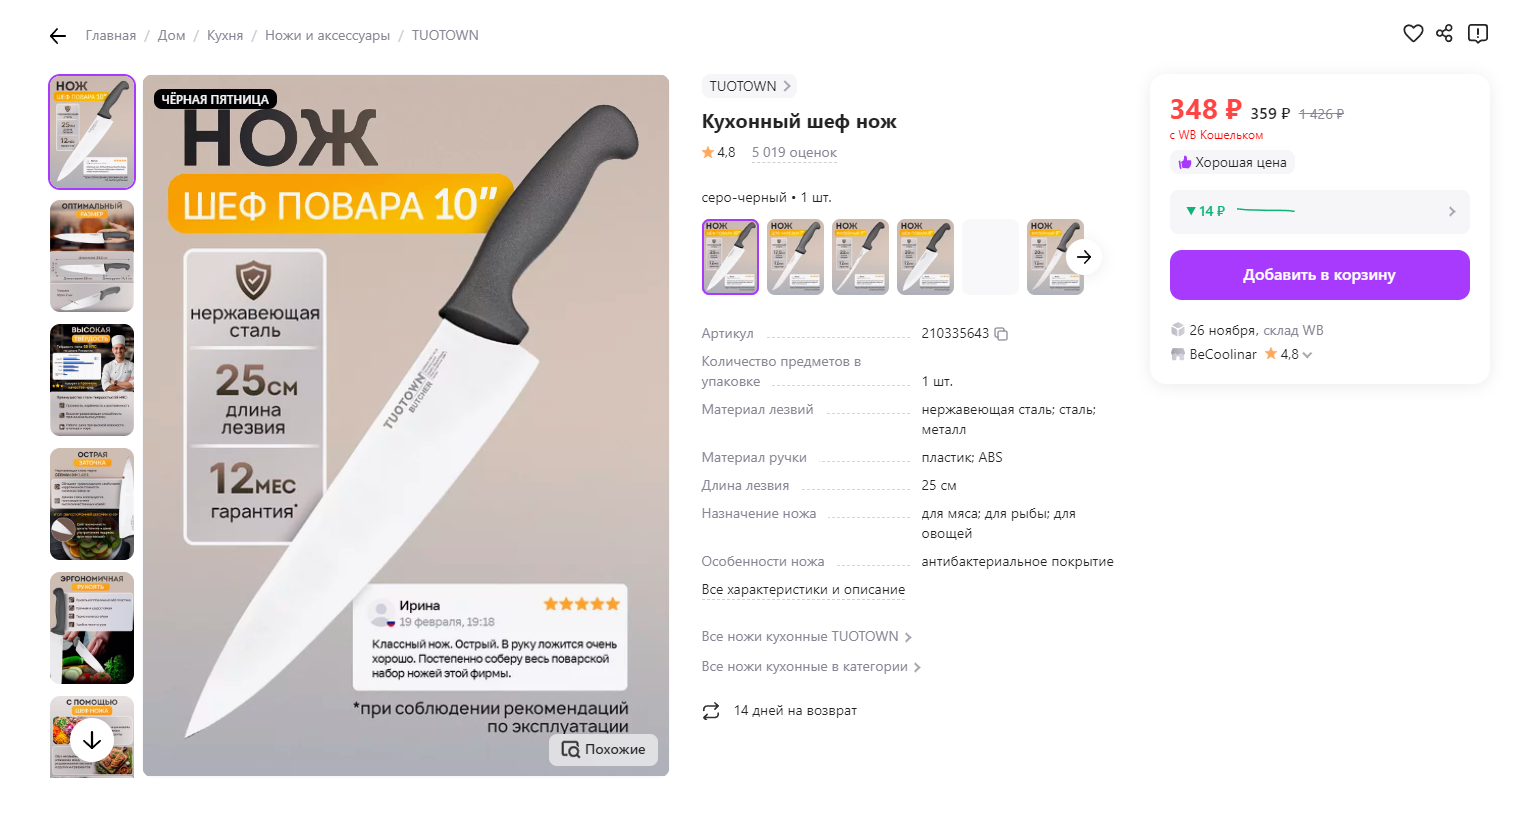Add to cart with Добавить в корзину
Viewport: 1537px width, 818px height.
coord(1320,275)
